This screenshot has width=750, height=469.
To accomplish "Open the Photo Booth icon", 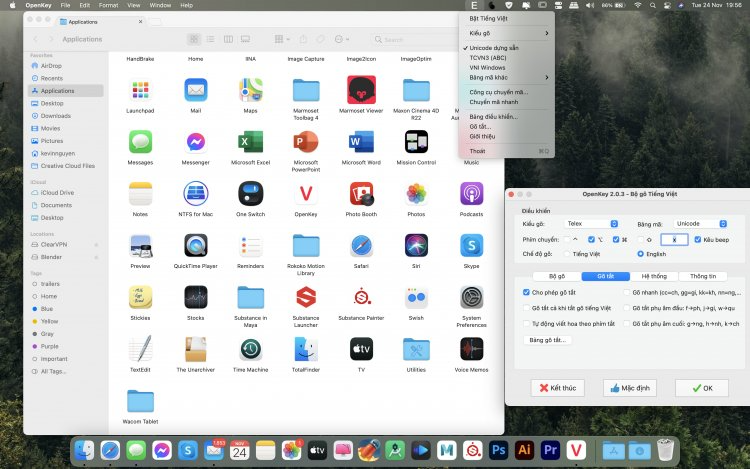I will (x=361, y=194).
